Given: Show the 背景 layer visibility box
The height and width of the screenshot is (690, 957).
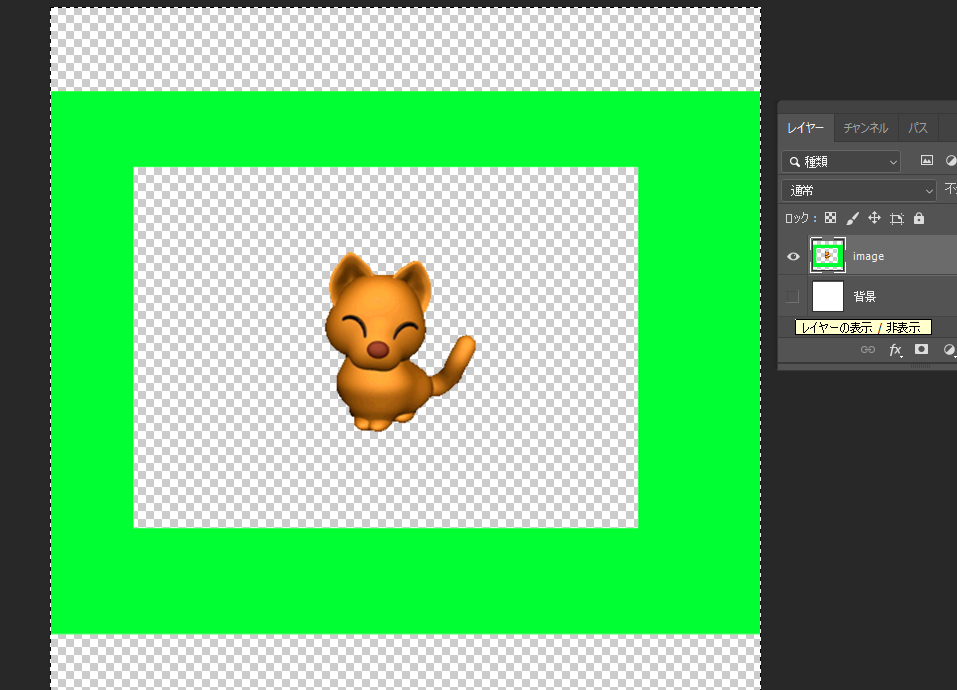Looking at the screenshot, I should pos(793,296).
